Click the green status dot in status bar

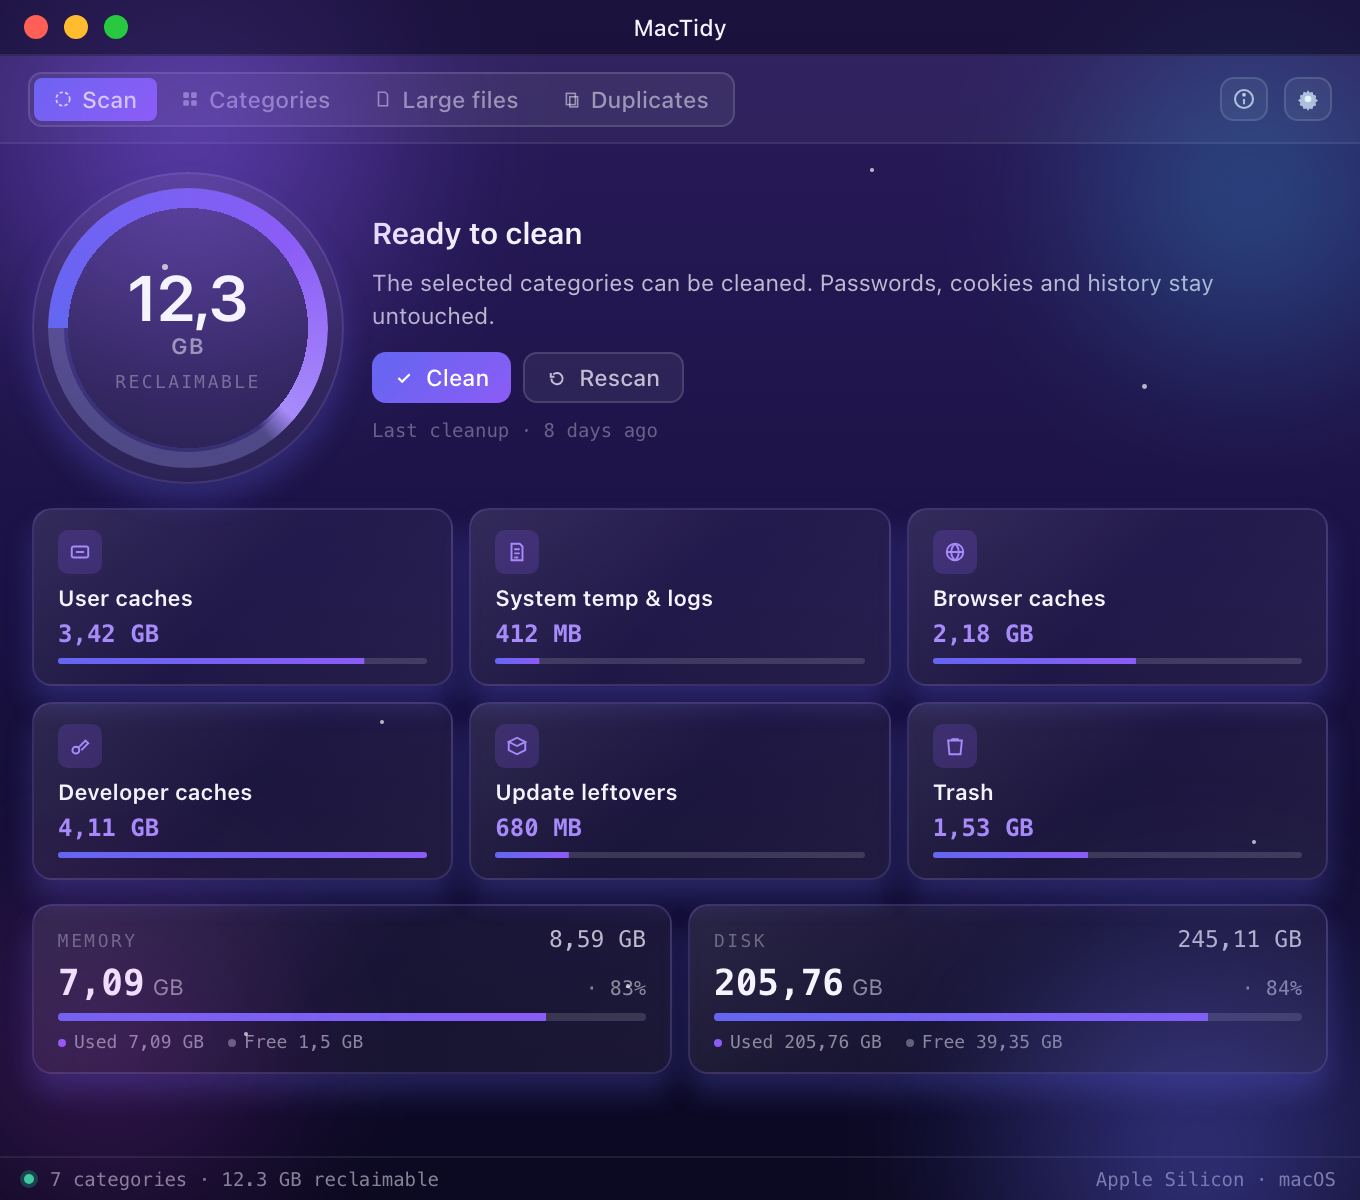pyautogui.click(x=29, y=1179)
